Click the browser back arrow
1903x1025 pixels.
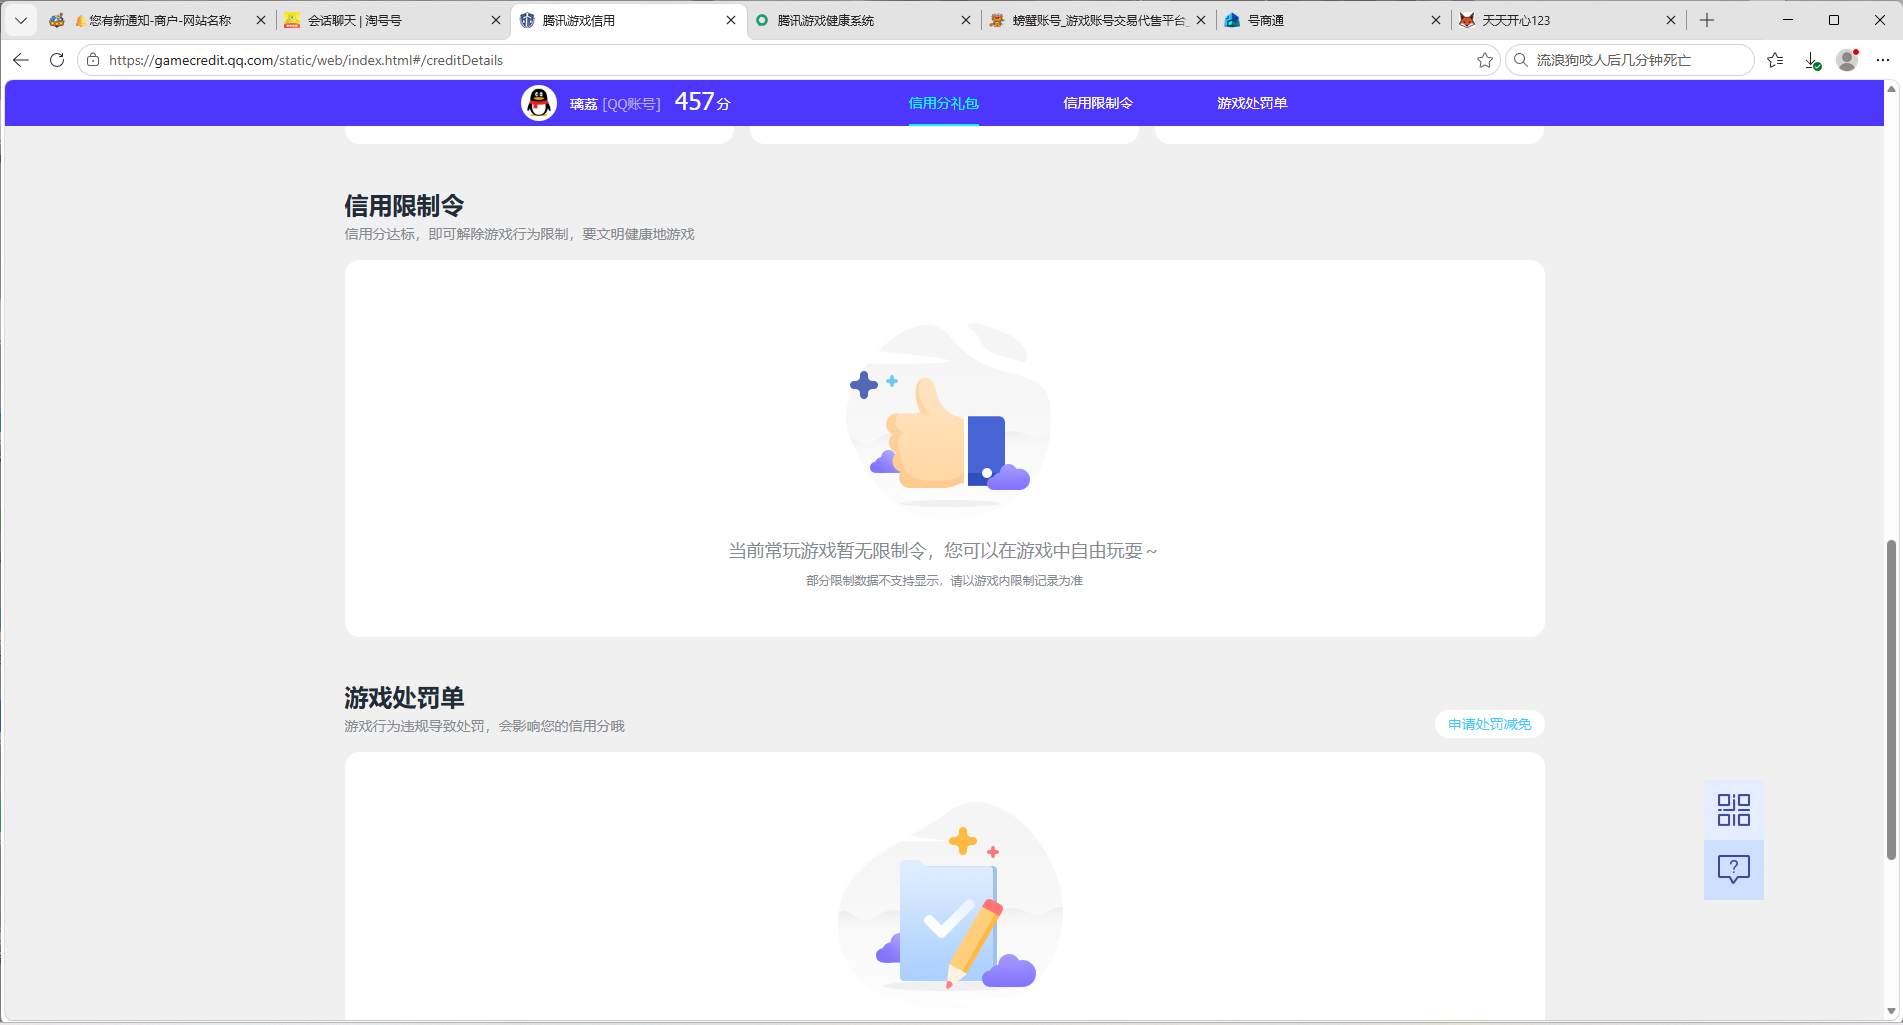(21, 60)
